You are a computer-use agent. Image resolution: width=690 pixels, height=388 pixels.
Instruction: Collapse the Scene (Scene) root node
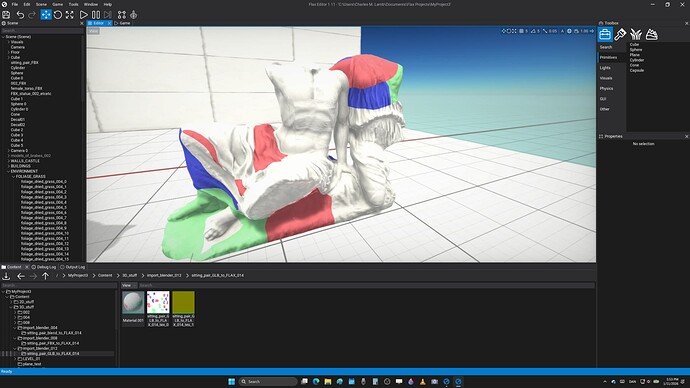click(x=3, y=37)
